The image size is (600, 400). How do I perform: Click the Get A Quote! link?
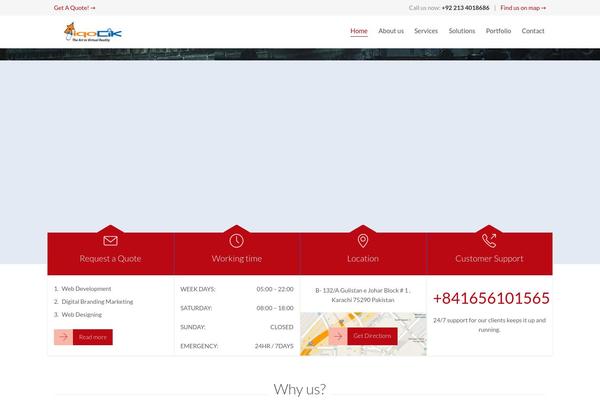point(75,8)
